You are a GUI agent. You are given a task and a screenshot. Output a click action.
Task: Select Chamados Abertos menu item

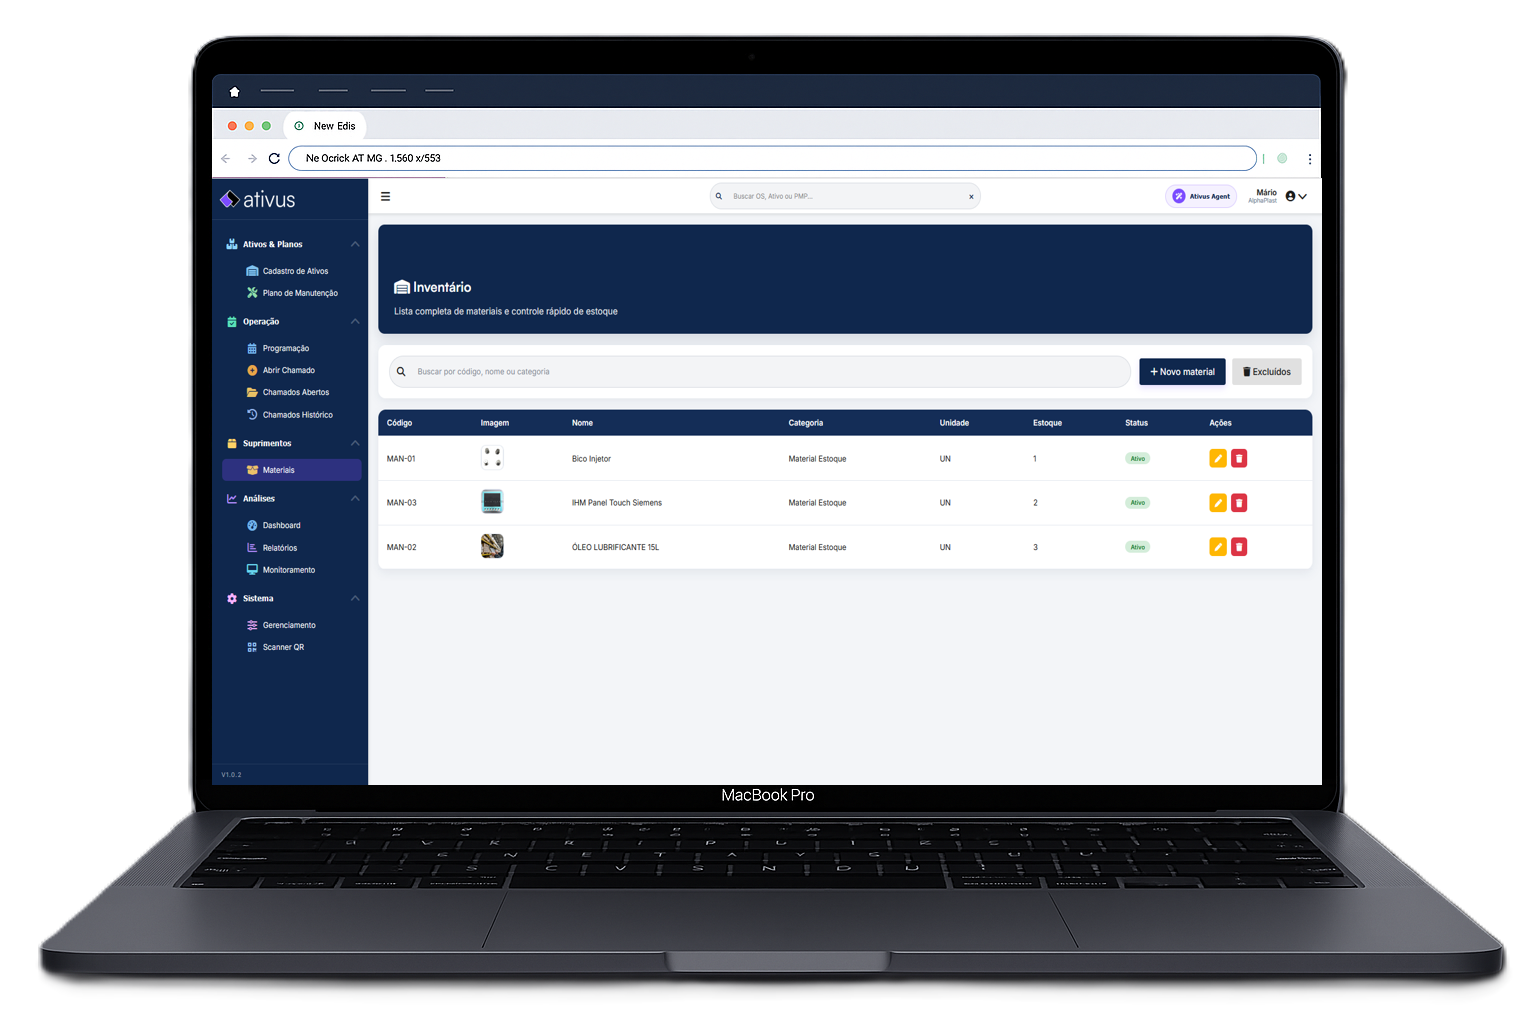[x=295, y=393]
